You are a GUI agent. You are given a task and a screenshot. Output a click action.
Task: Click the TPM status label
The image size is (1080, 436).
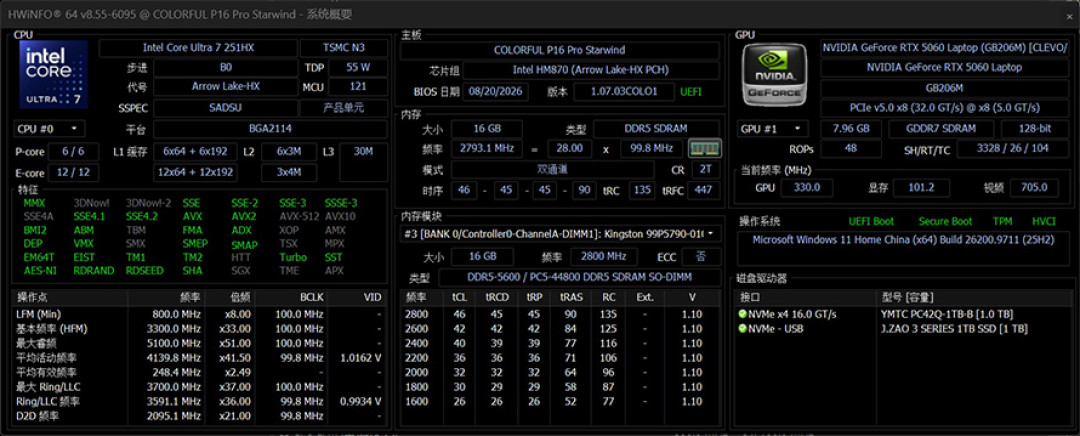(1002, 222)
